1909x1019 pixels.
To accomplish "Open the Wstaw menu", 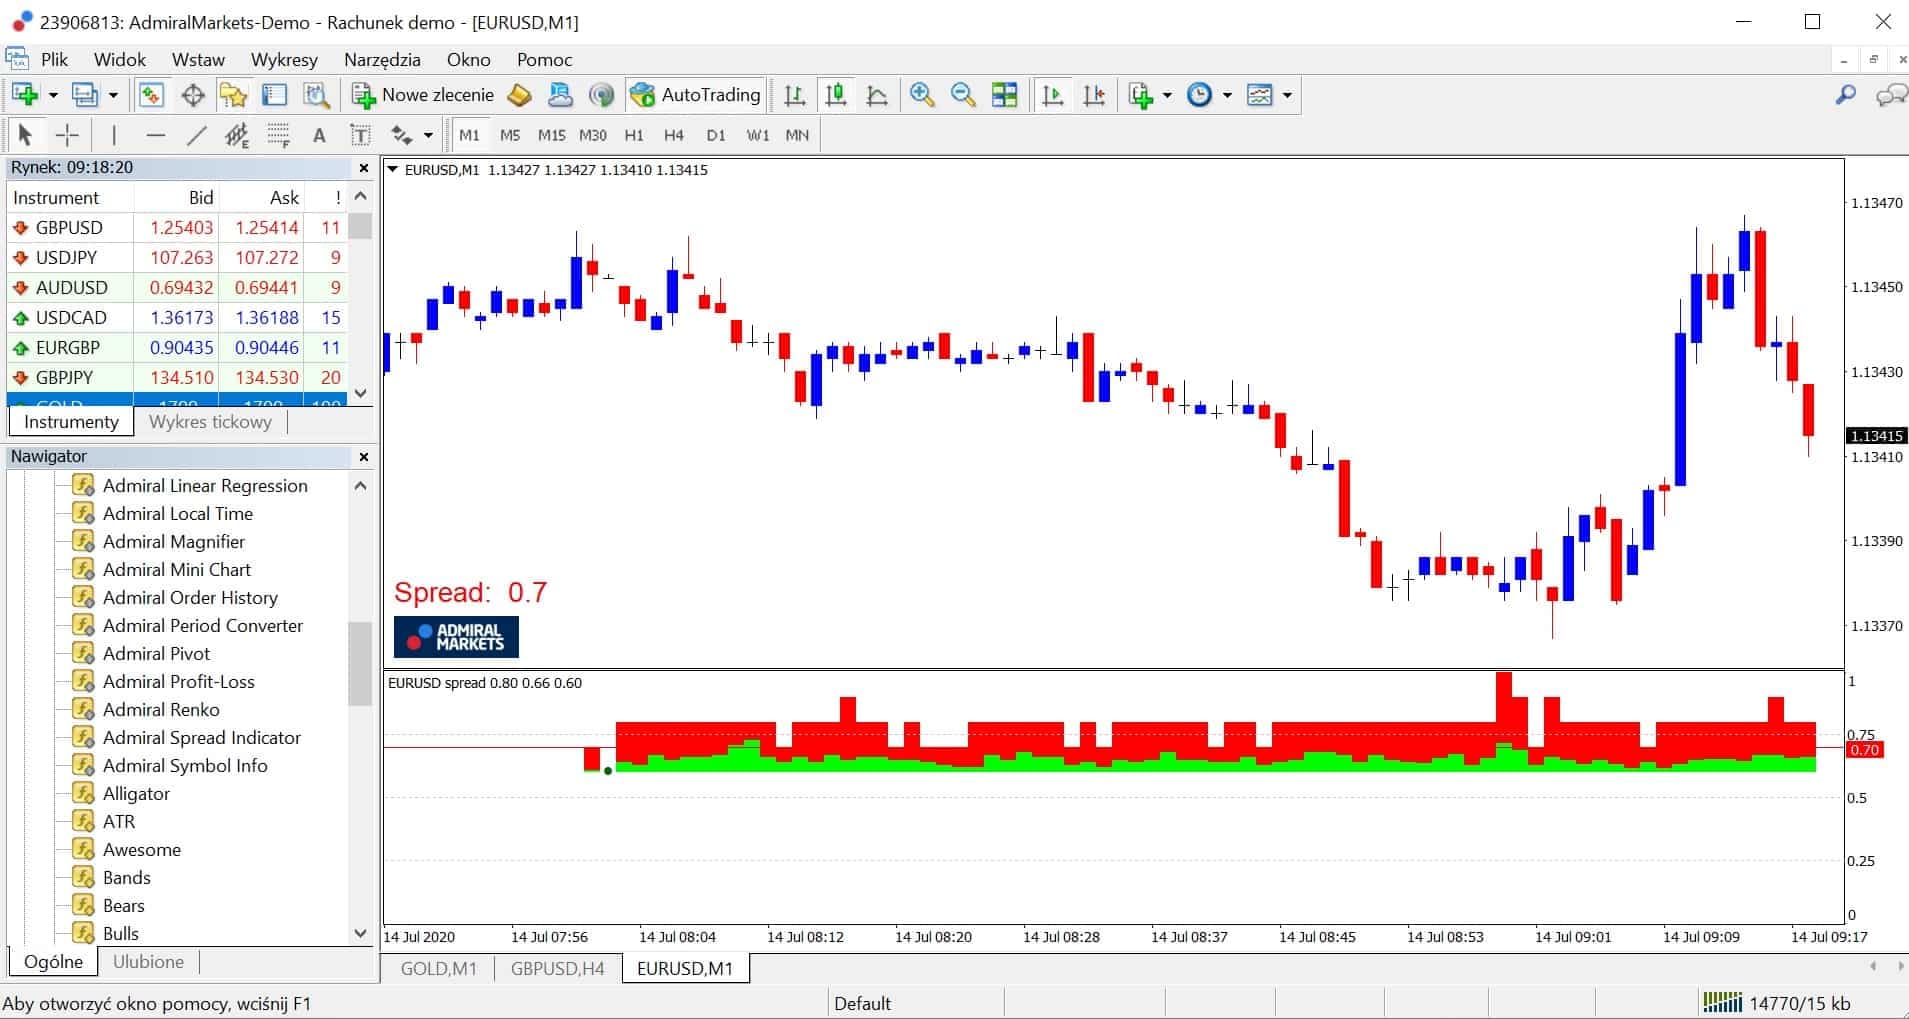I will tap(198, 59).
